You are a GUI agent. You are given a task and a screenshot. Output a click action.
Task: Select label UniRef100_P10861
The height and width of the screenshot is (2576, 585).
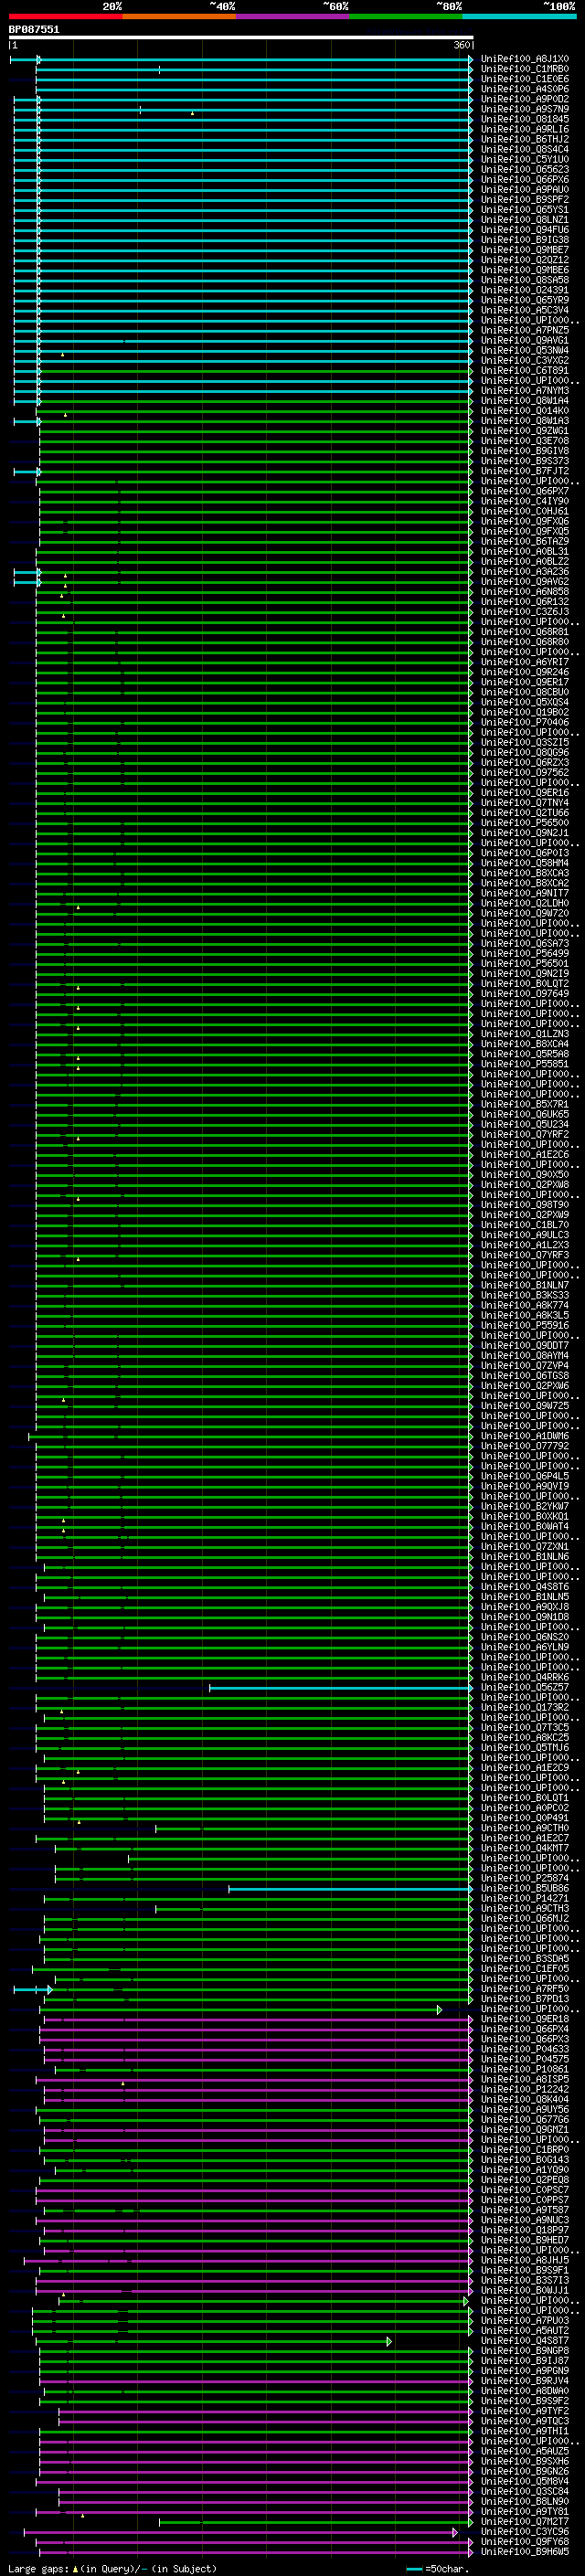click(x=525, y=2069)
